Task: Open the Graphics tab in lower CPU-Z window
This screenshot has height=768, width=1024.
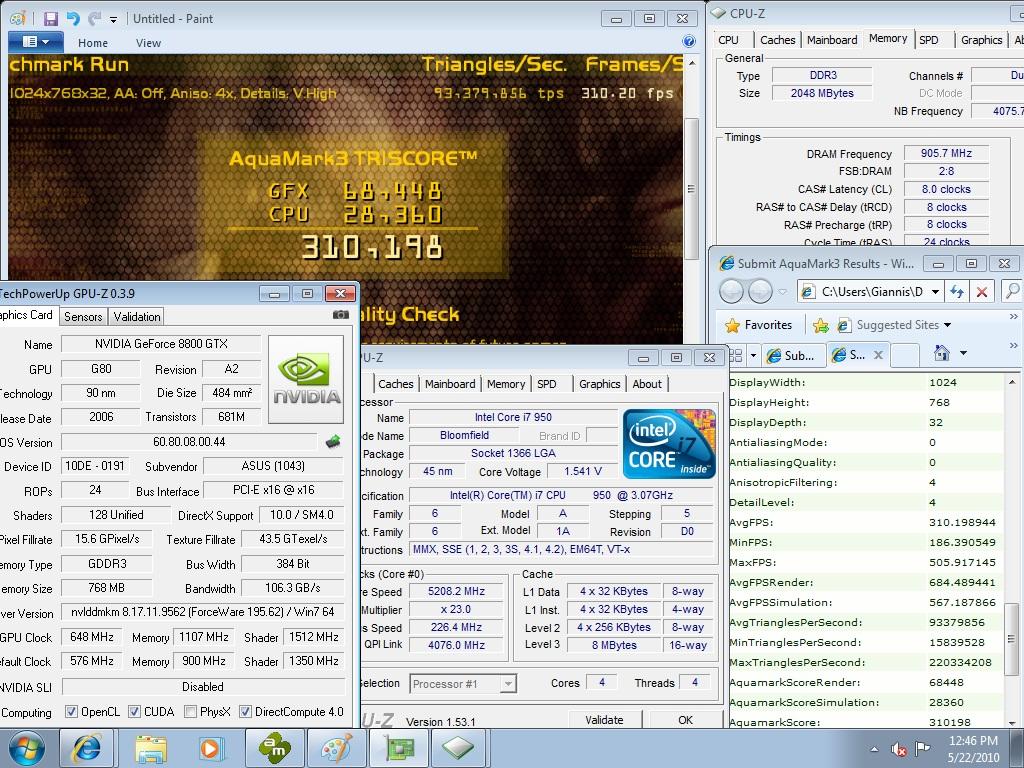Action: (x=599, y=384)
